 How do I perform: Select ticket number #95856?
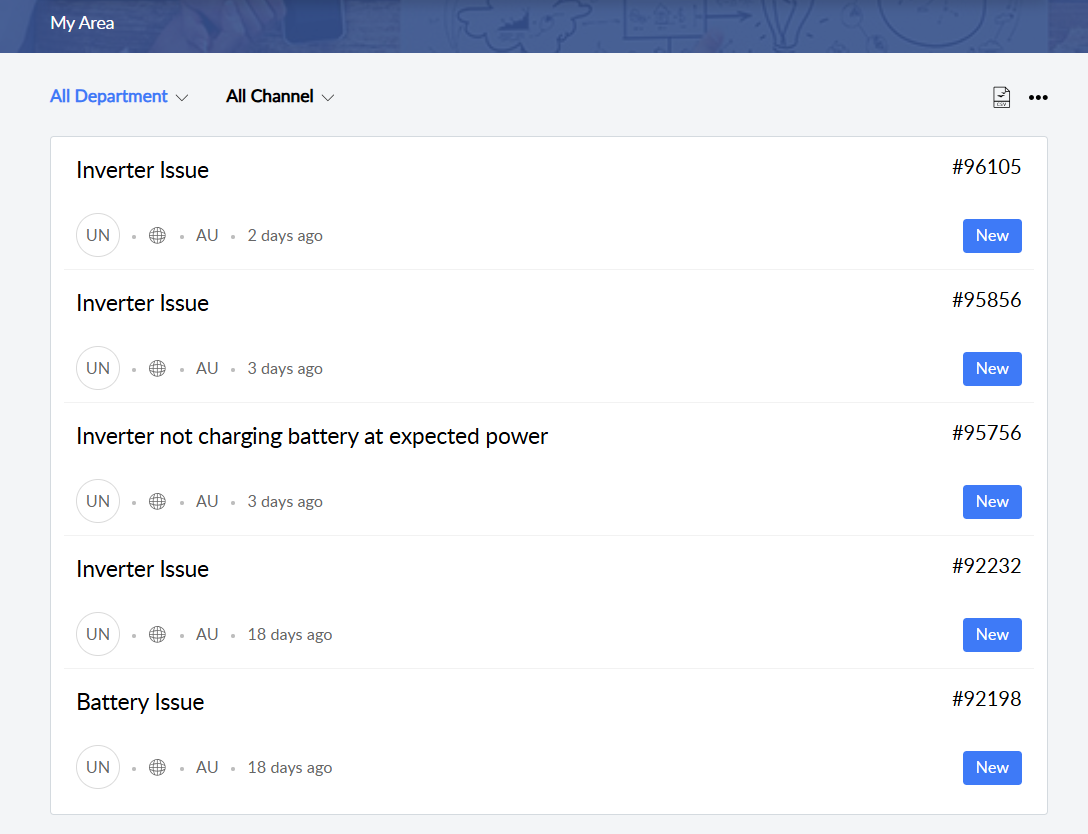point(986,300)
